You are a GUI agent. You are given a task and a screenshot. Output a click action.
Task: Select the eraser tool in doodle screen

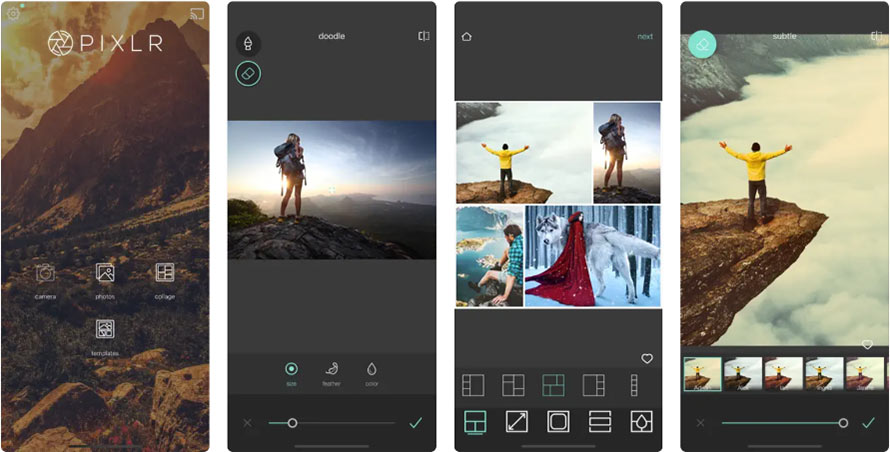click(x=248, y=73)
